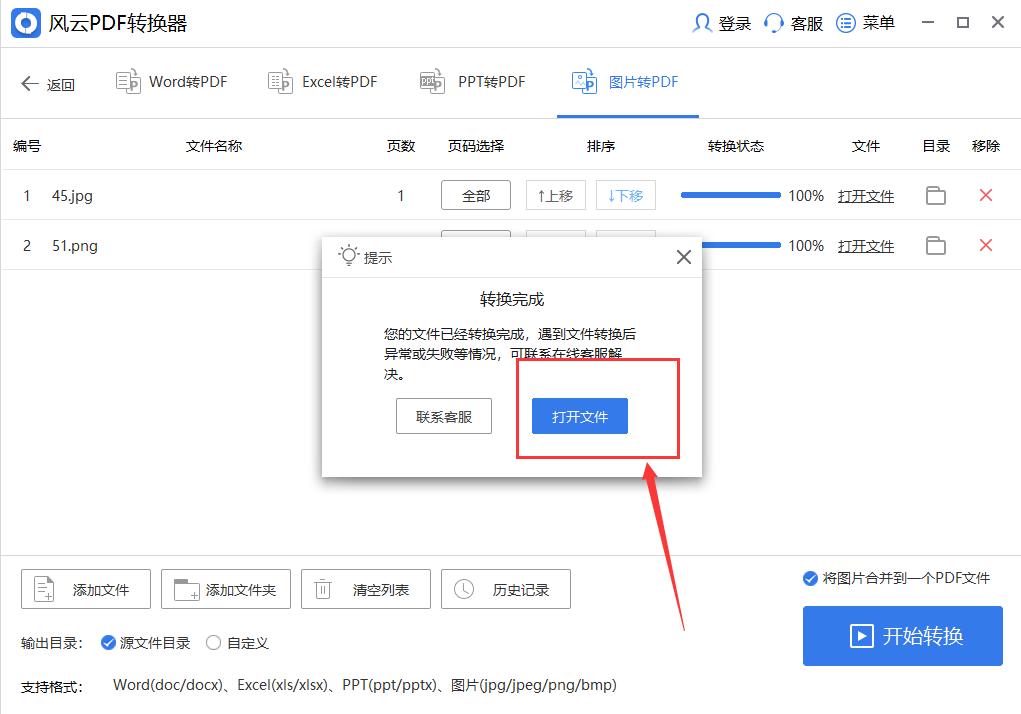This screenshot has width=1021, height=714.
Task: Select the 源文件目录 output option
Action: click(108, 643)
